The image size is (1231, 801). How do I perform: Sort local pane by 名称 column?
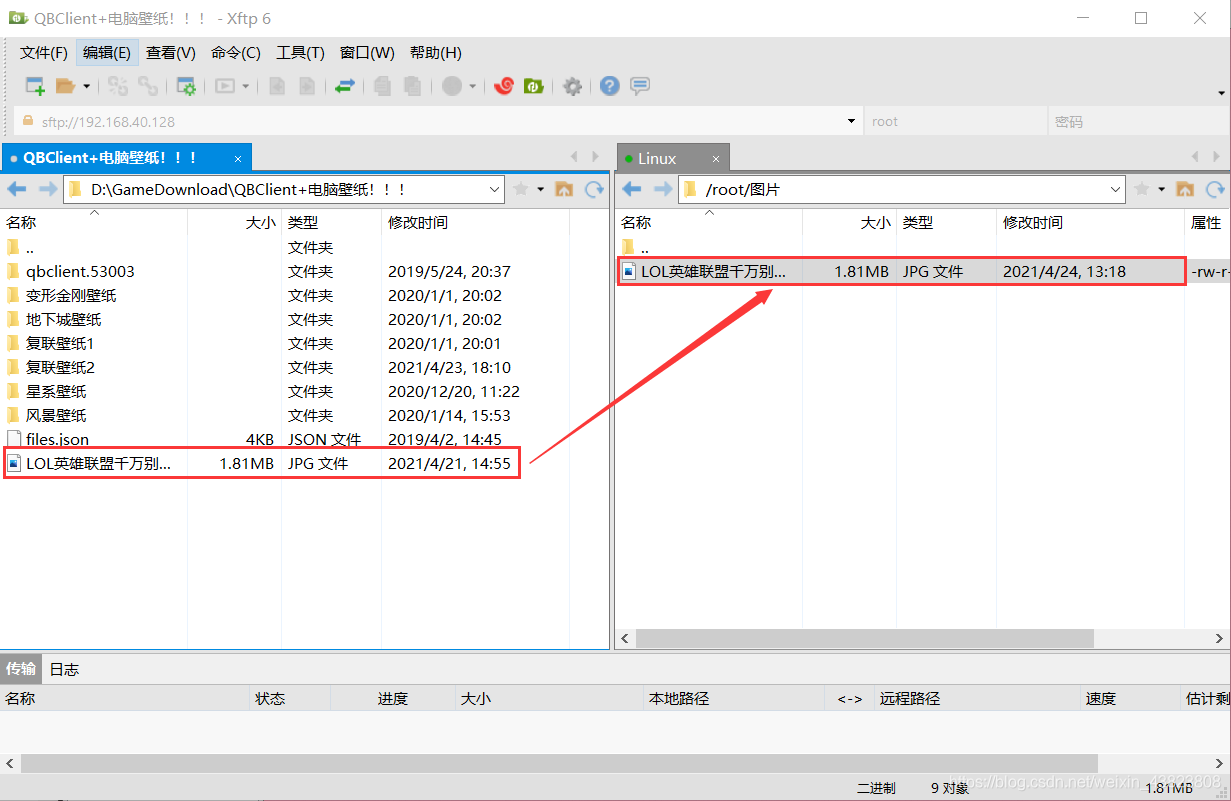coord(94,222)
